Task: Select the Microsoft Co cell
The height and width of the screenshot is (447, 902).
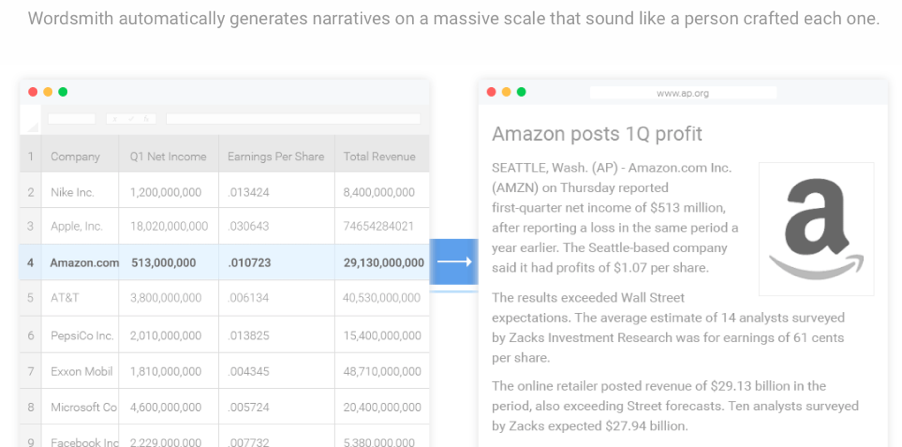Action: click(80, 407)
